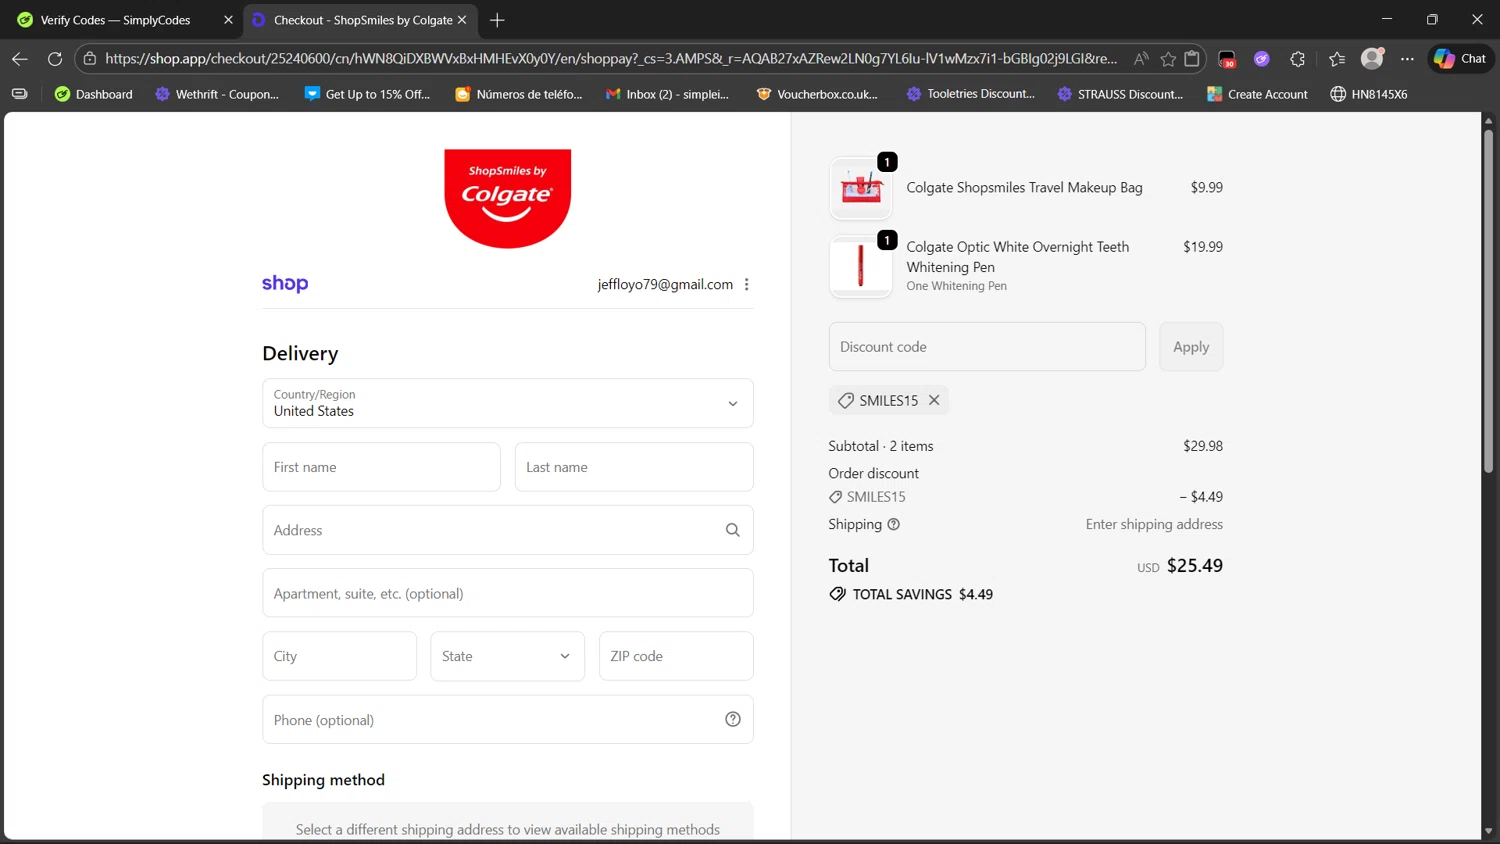This screenshot has height=844, width=1500.
Task: Close the Verify Codes SimplyCodes tab
Action: [x=228, y=20]
